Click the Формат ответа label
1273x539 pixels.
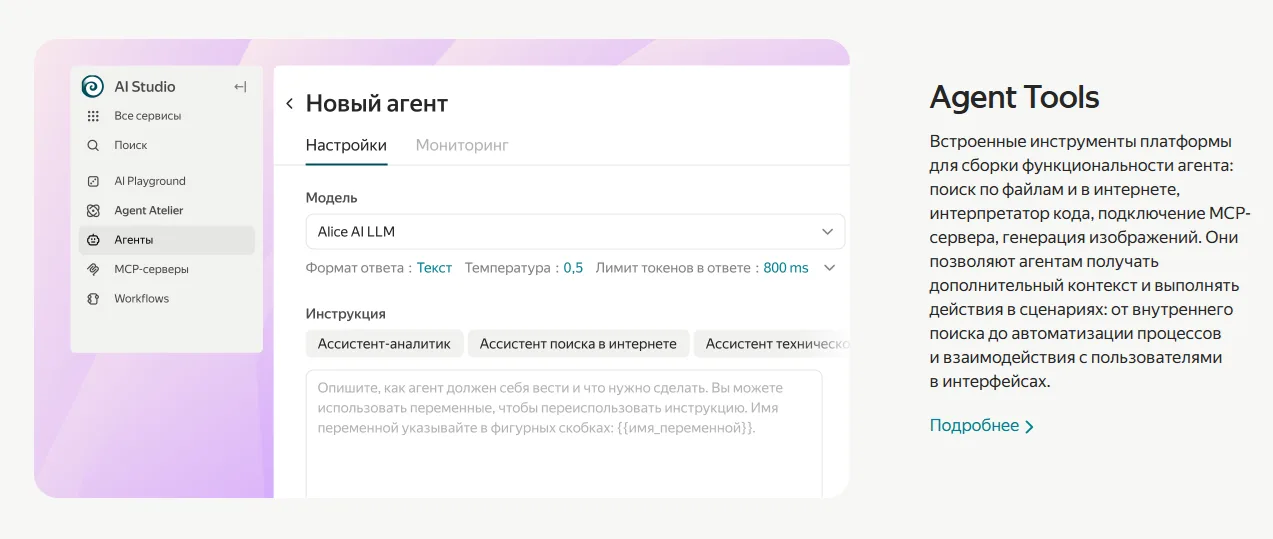pyautogui.click(x=356, y=268)
